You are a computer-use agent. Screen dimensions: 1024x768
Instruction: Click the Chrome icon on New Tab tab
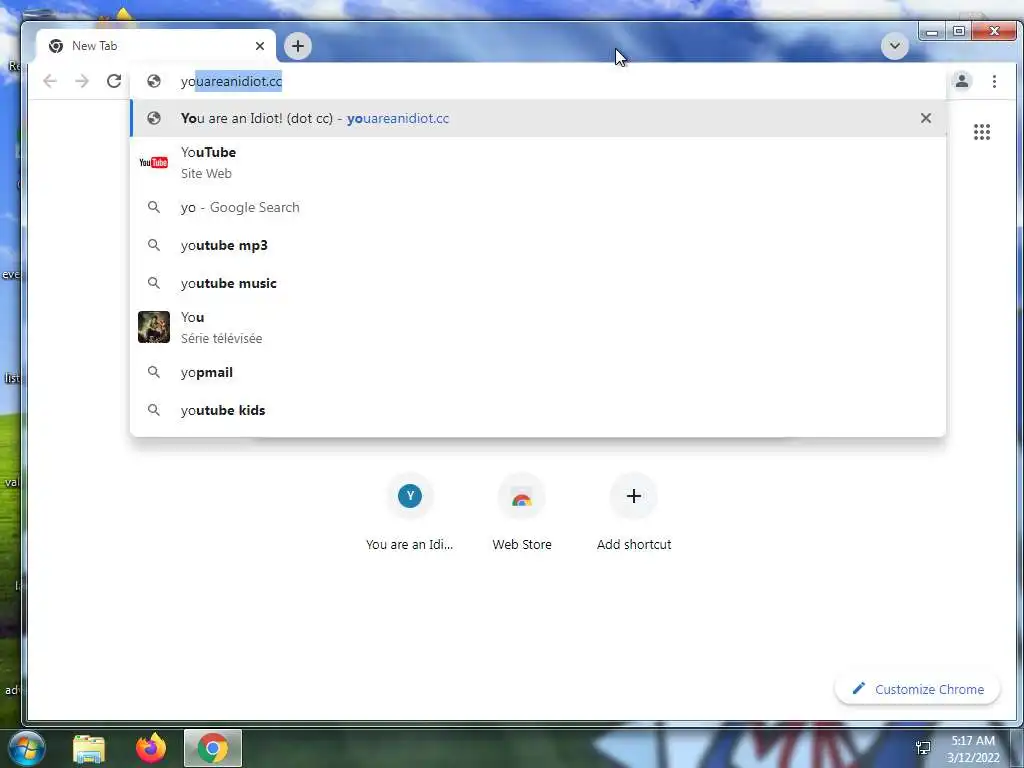[x=56, y=46]
